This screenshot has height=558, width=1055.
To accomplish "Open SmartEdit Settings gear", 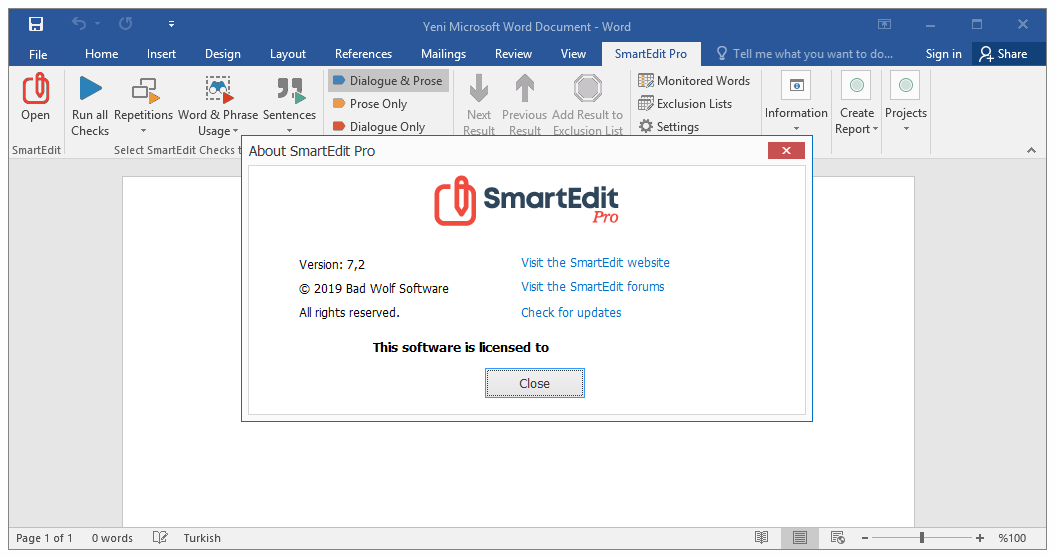I will pyautogui.click(x=669, y=127).
